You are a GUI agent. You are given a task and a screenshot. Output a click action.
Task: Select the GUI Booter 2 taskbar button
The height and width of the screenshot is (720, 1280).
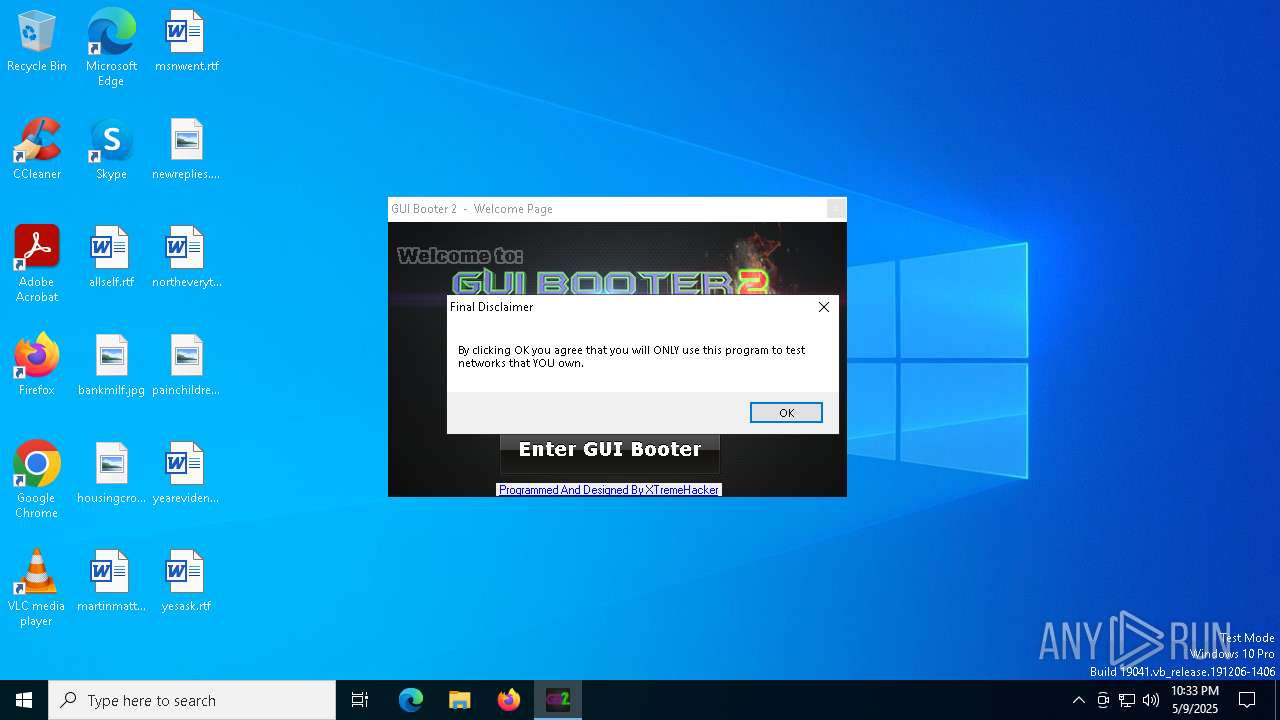558,700
